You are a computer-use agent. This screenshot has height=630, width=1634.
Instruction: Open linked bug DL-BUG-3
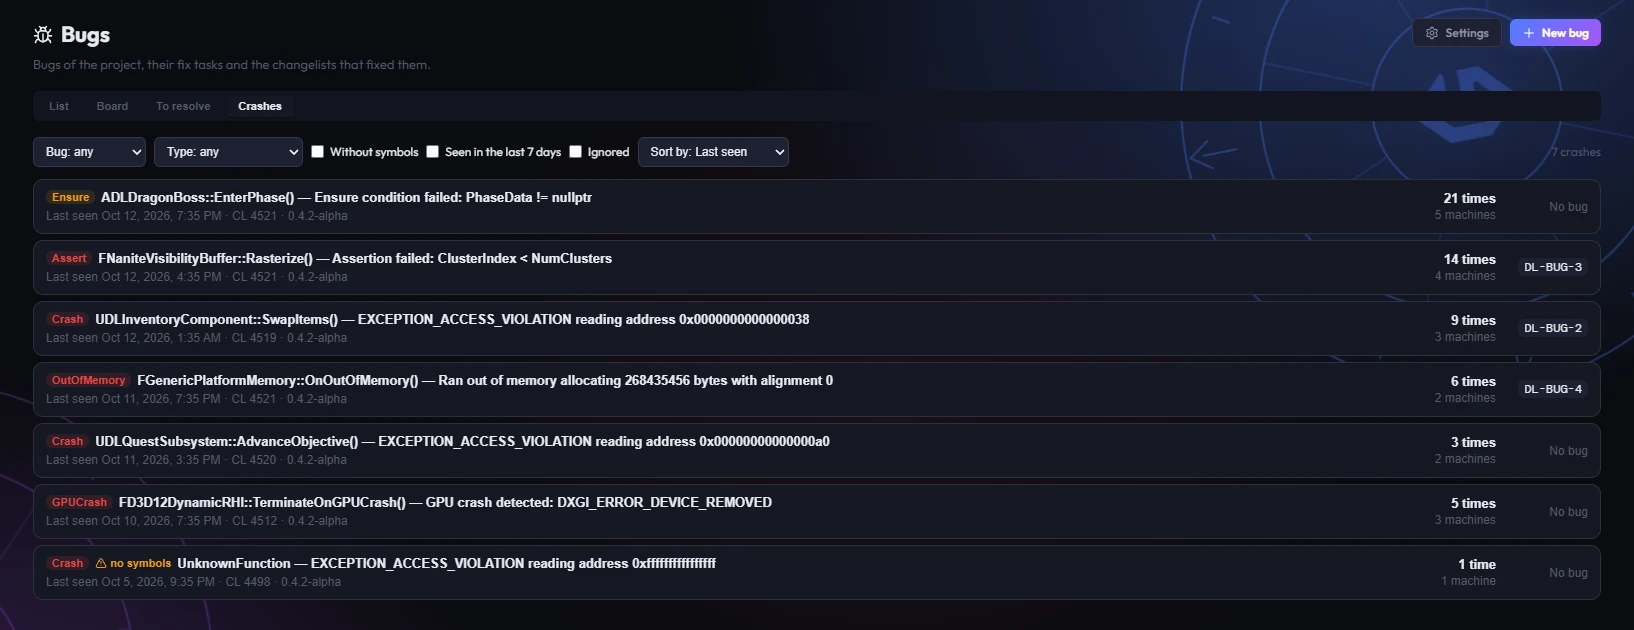1553,267
